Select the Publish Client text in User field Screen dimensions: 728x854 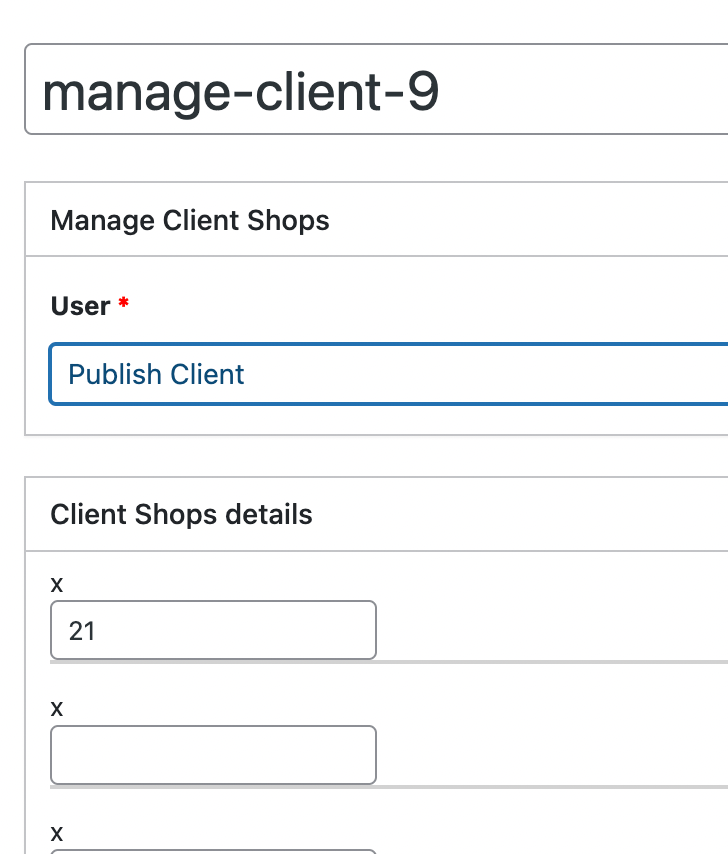click(x=156, y=375)
